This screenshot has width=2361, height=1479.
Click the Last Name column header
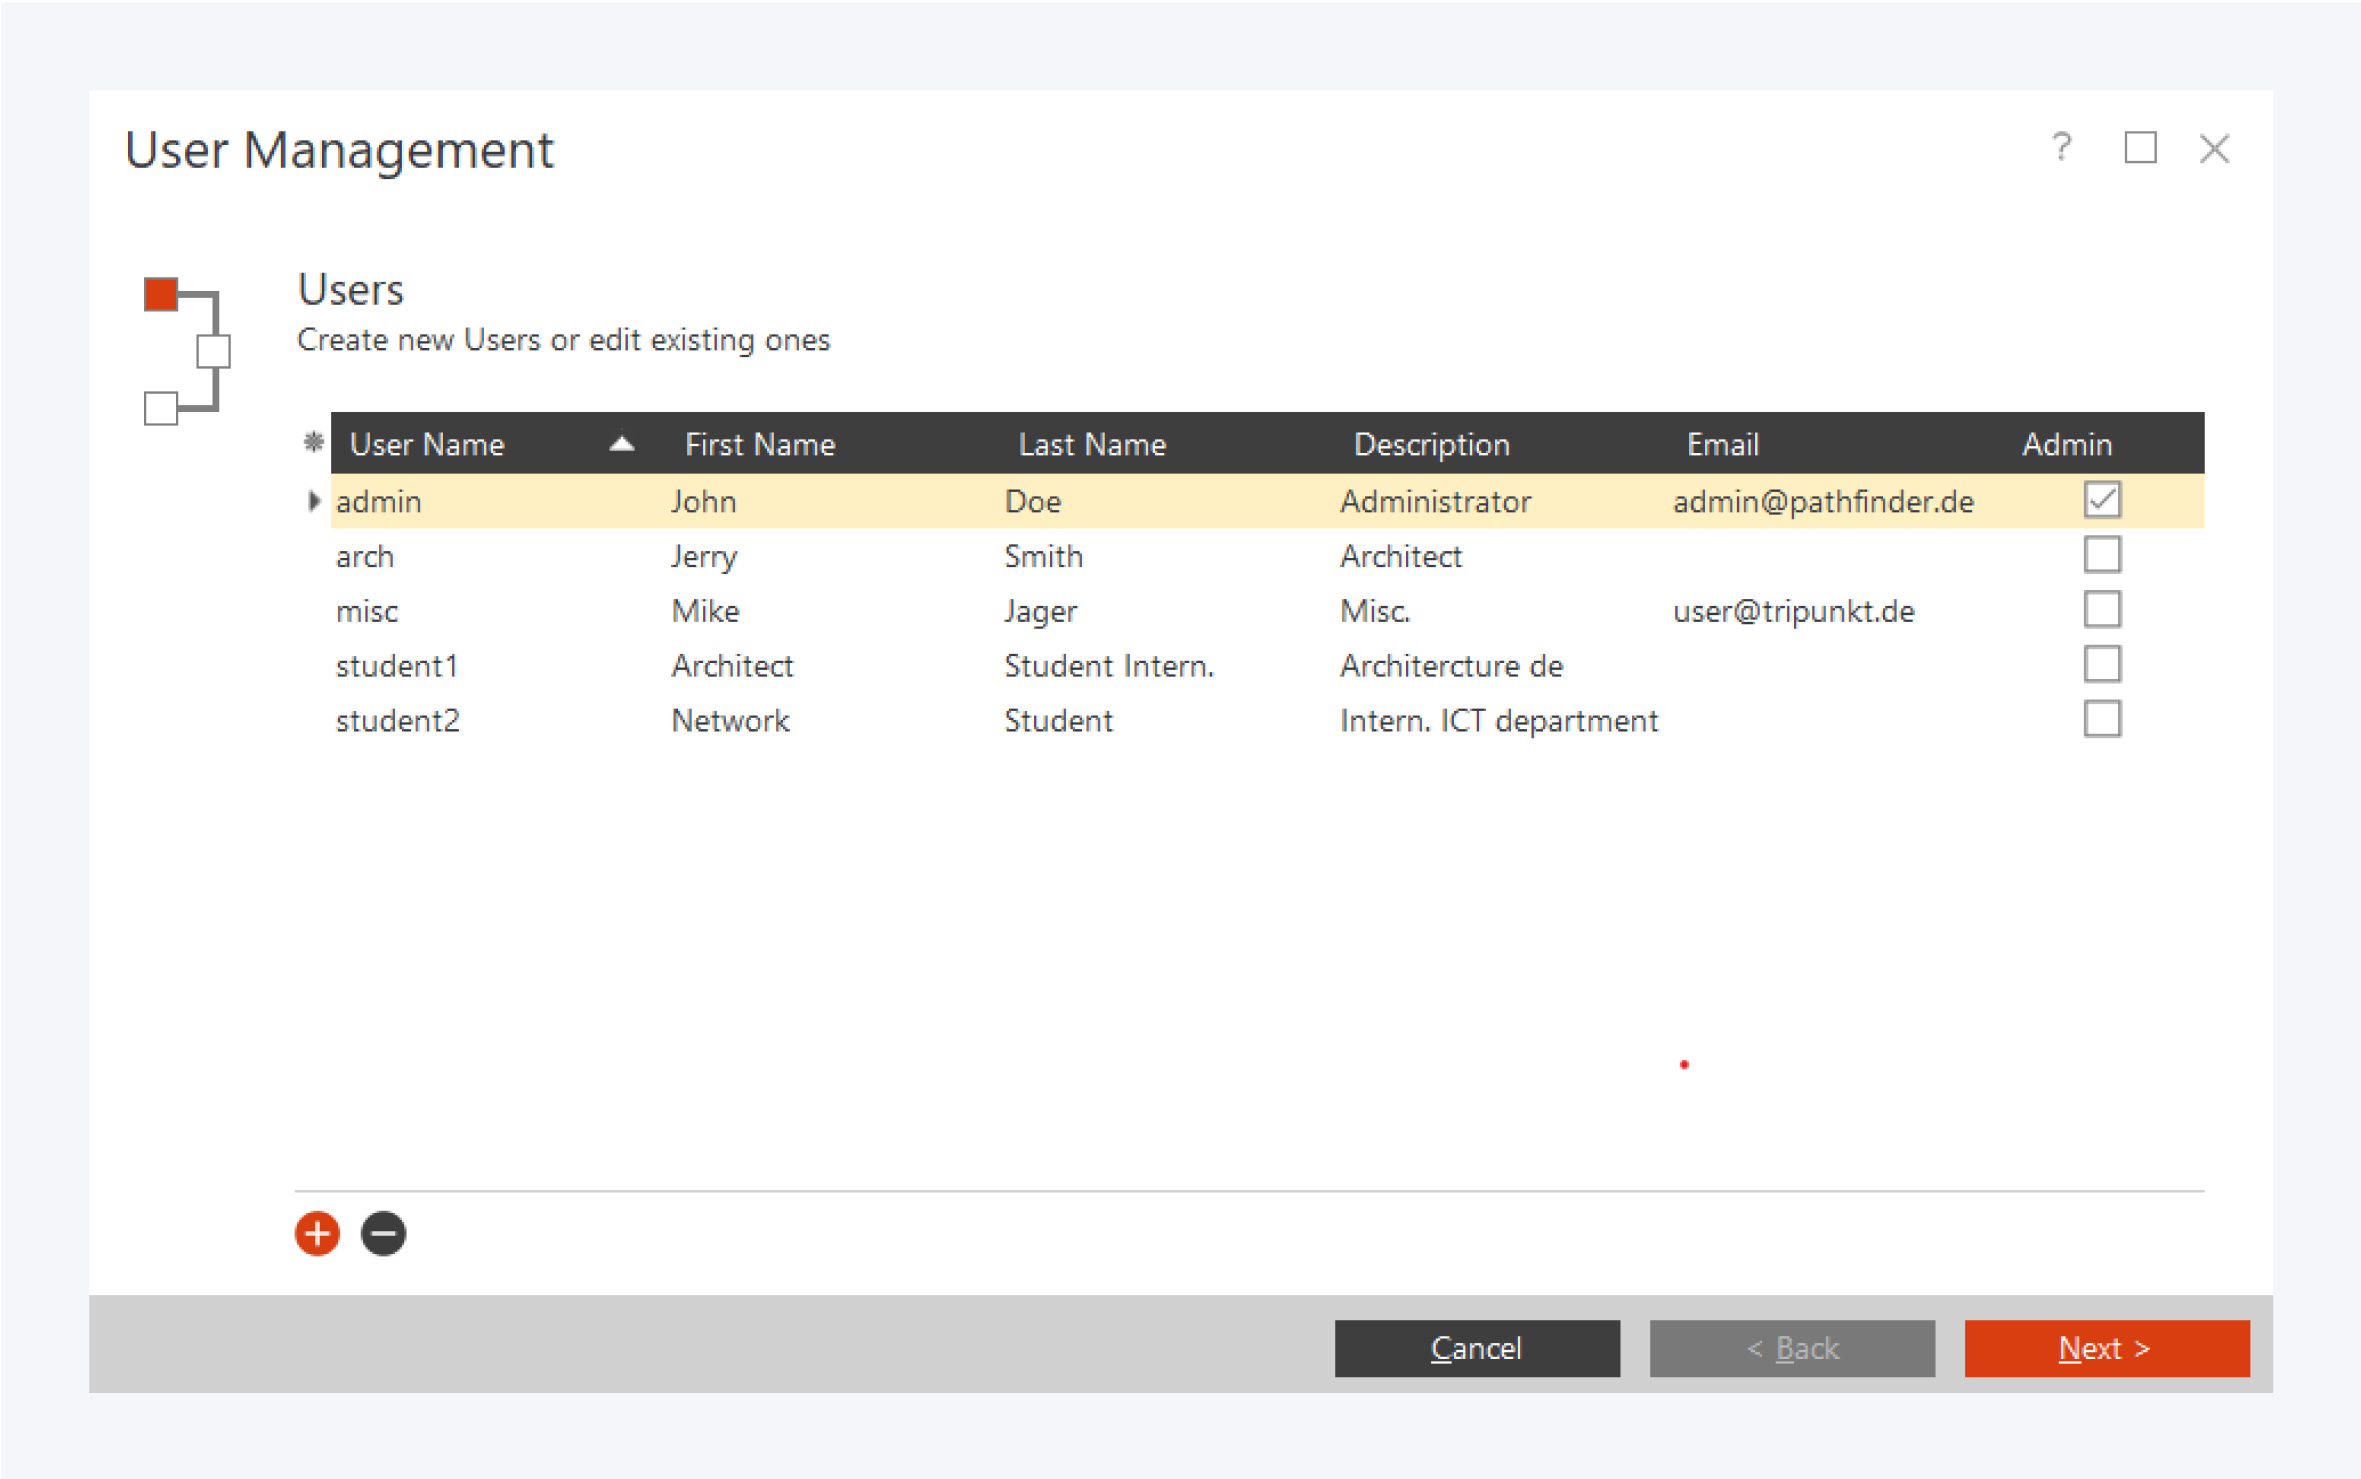coord(1092,444)
